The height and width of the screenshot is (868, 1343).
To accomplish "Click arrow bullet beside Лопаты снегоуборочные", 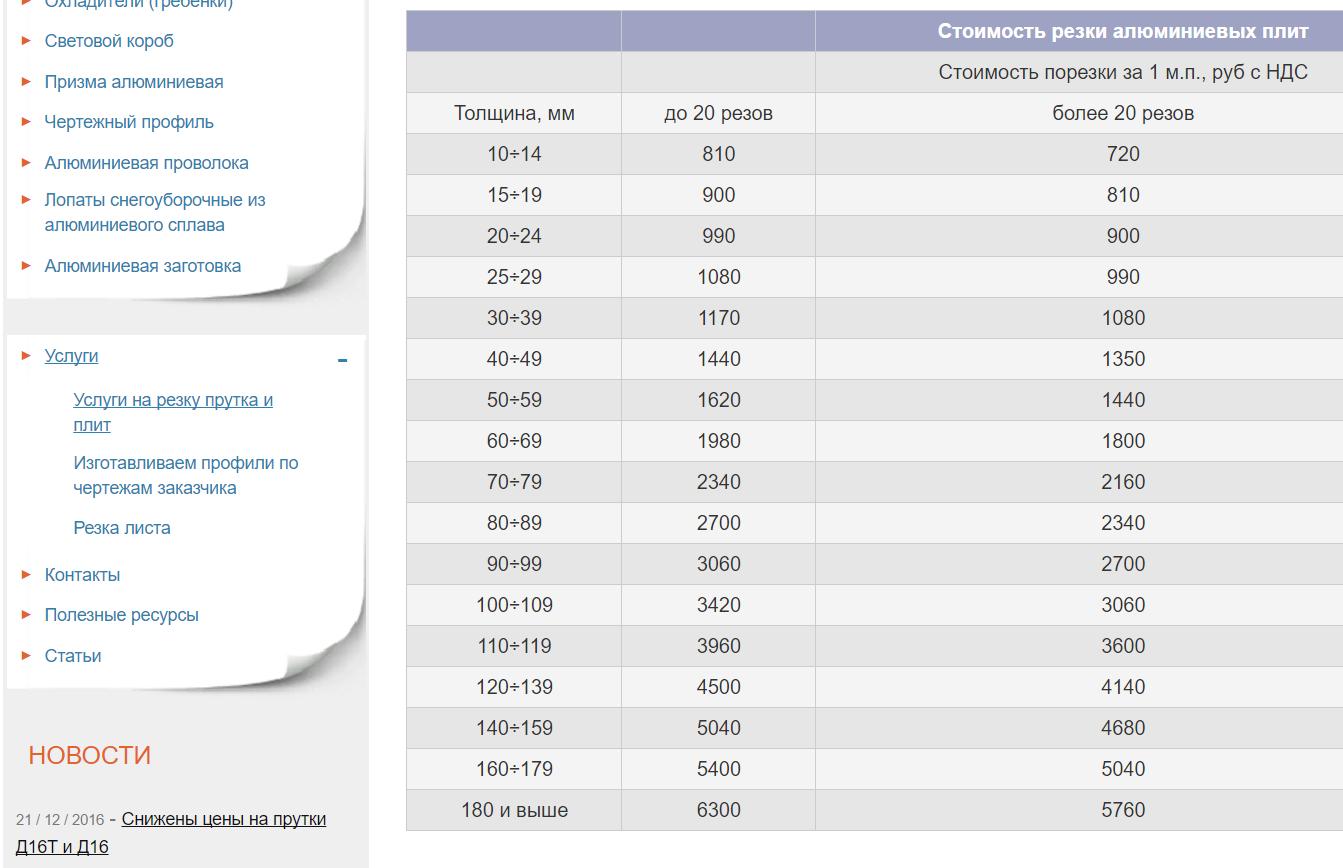I will pyautogui.click(x=27, y=199).
